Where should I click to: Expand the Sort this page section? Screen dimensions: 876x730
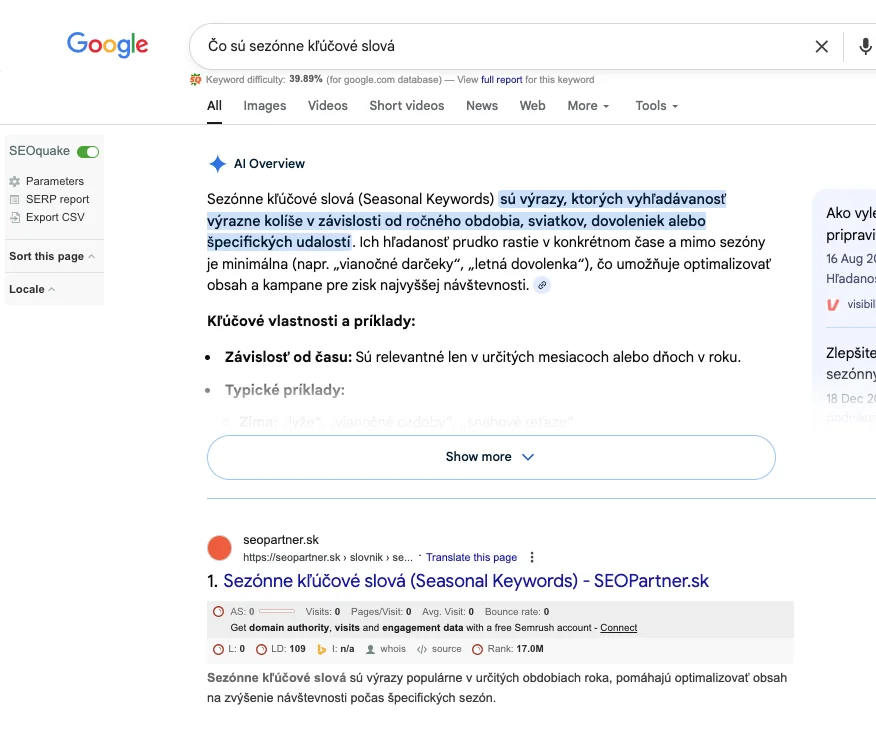pyautogui.click(x=52, y=256)
